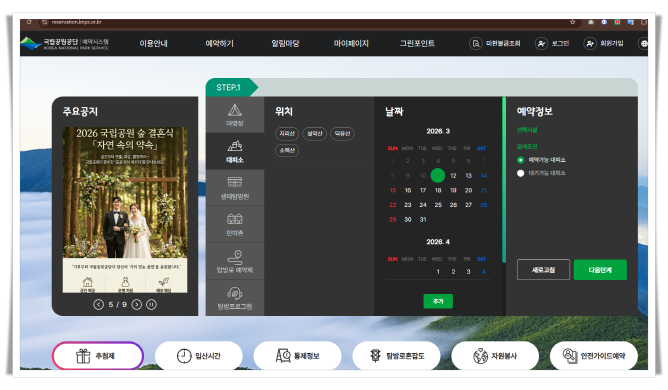This screenshot has height=390, width=668.
Task: Pick Sunday March 15 on the calendar
Action: point(393,190)
